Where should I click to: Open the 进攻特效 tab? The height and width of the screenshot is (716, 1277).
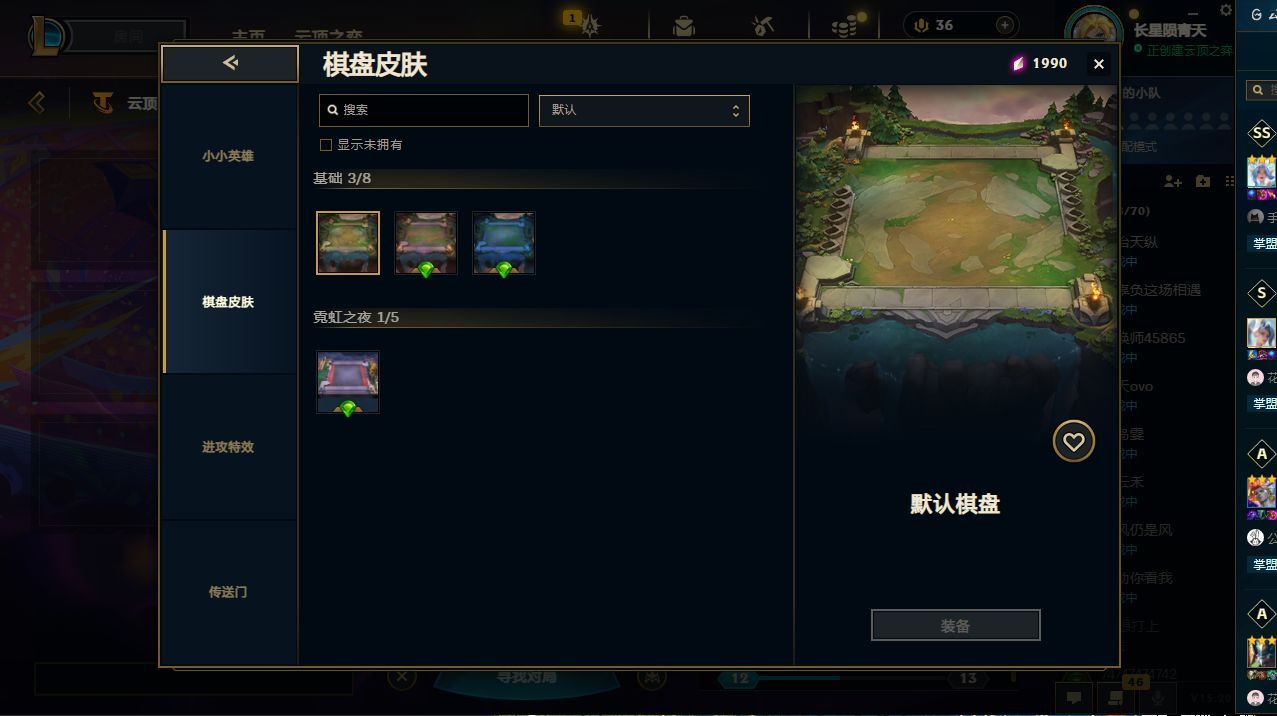(229, 447)
